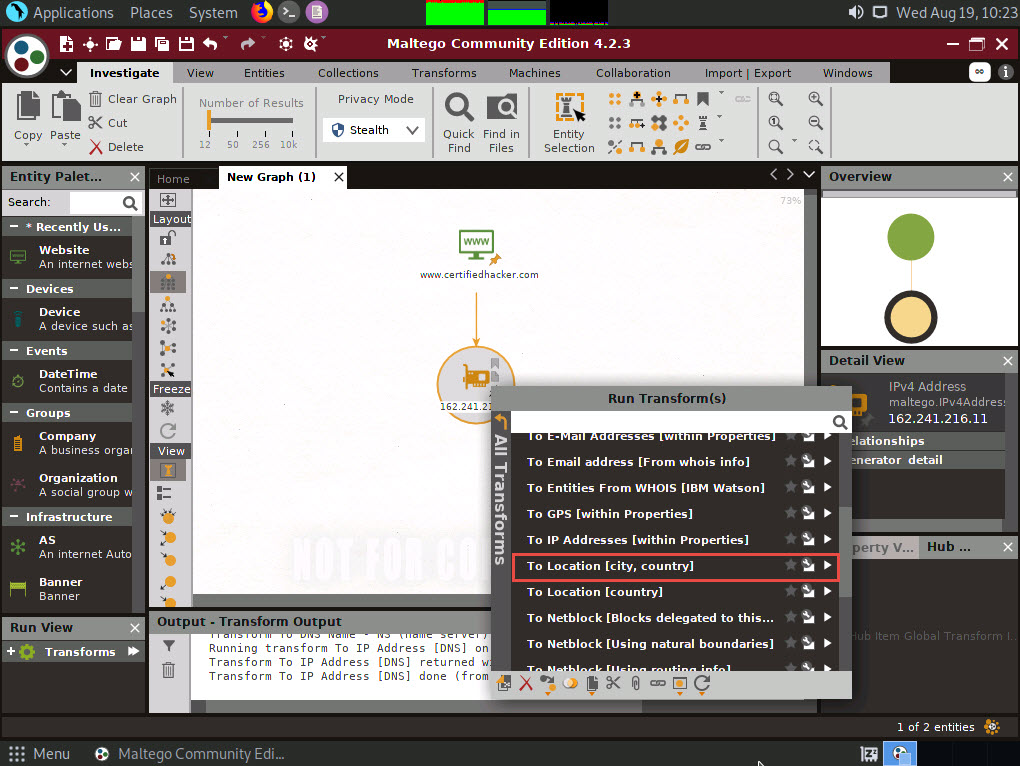Click the save icon in title bar
Image resolution: width=1020 pixels, height=766 pixels.
click(x=138, y=44)
